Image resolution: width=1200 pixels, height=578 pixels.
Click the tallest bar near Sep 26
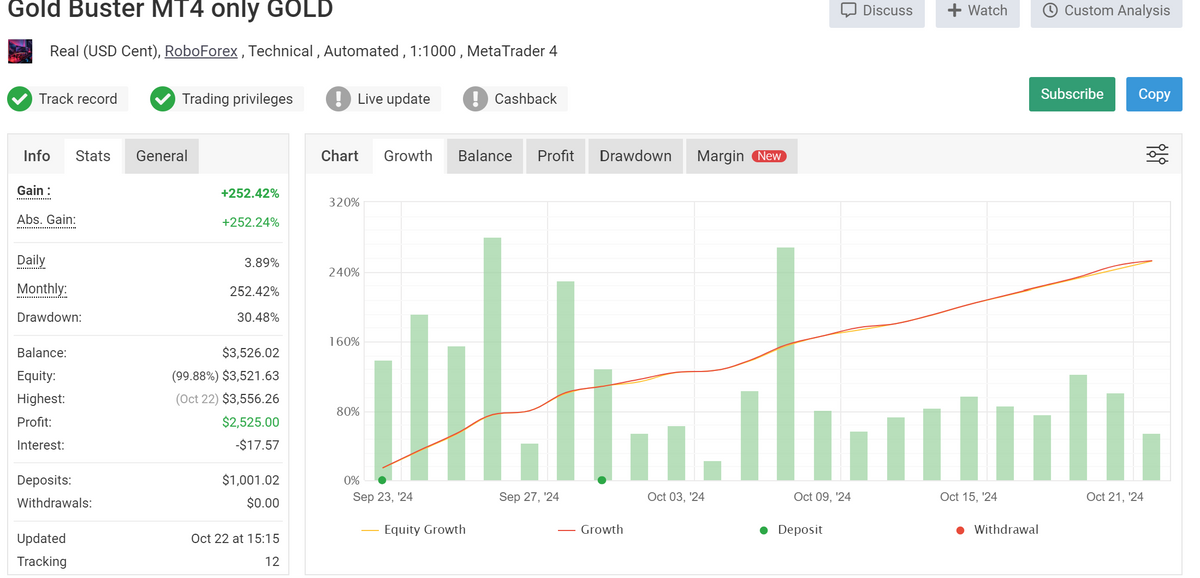[x=492, y=358]
